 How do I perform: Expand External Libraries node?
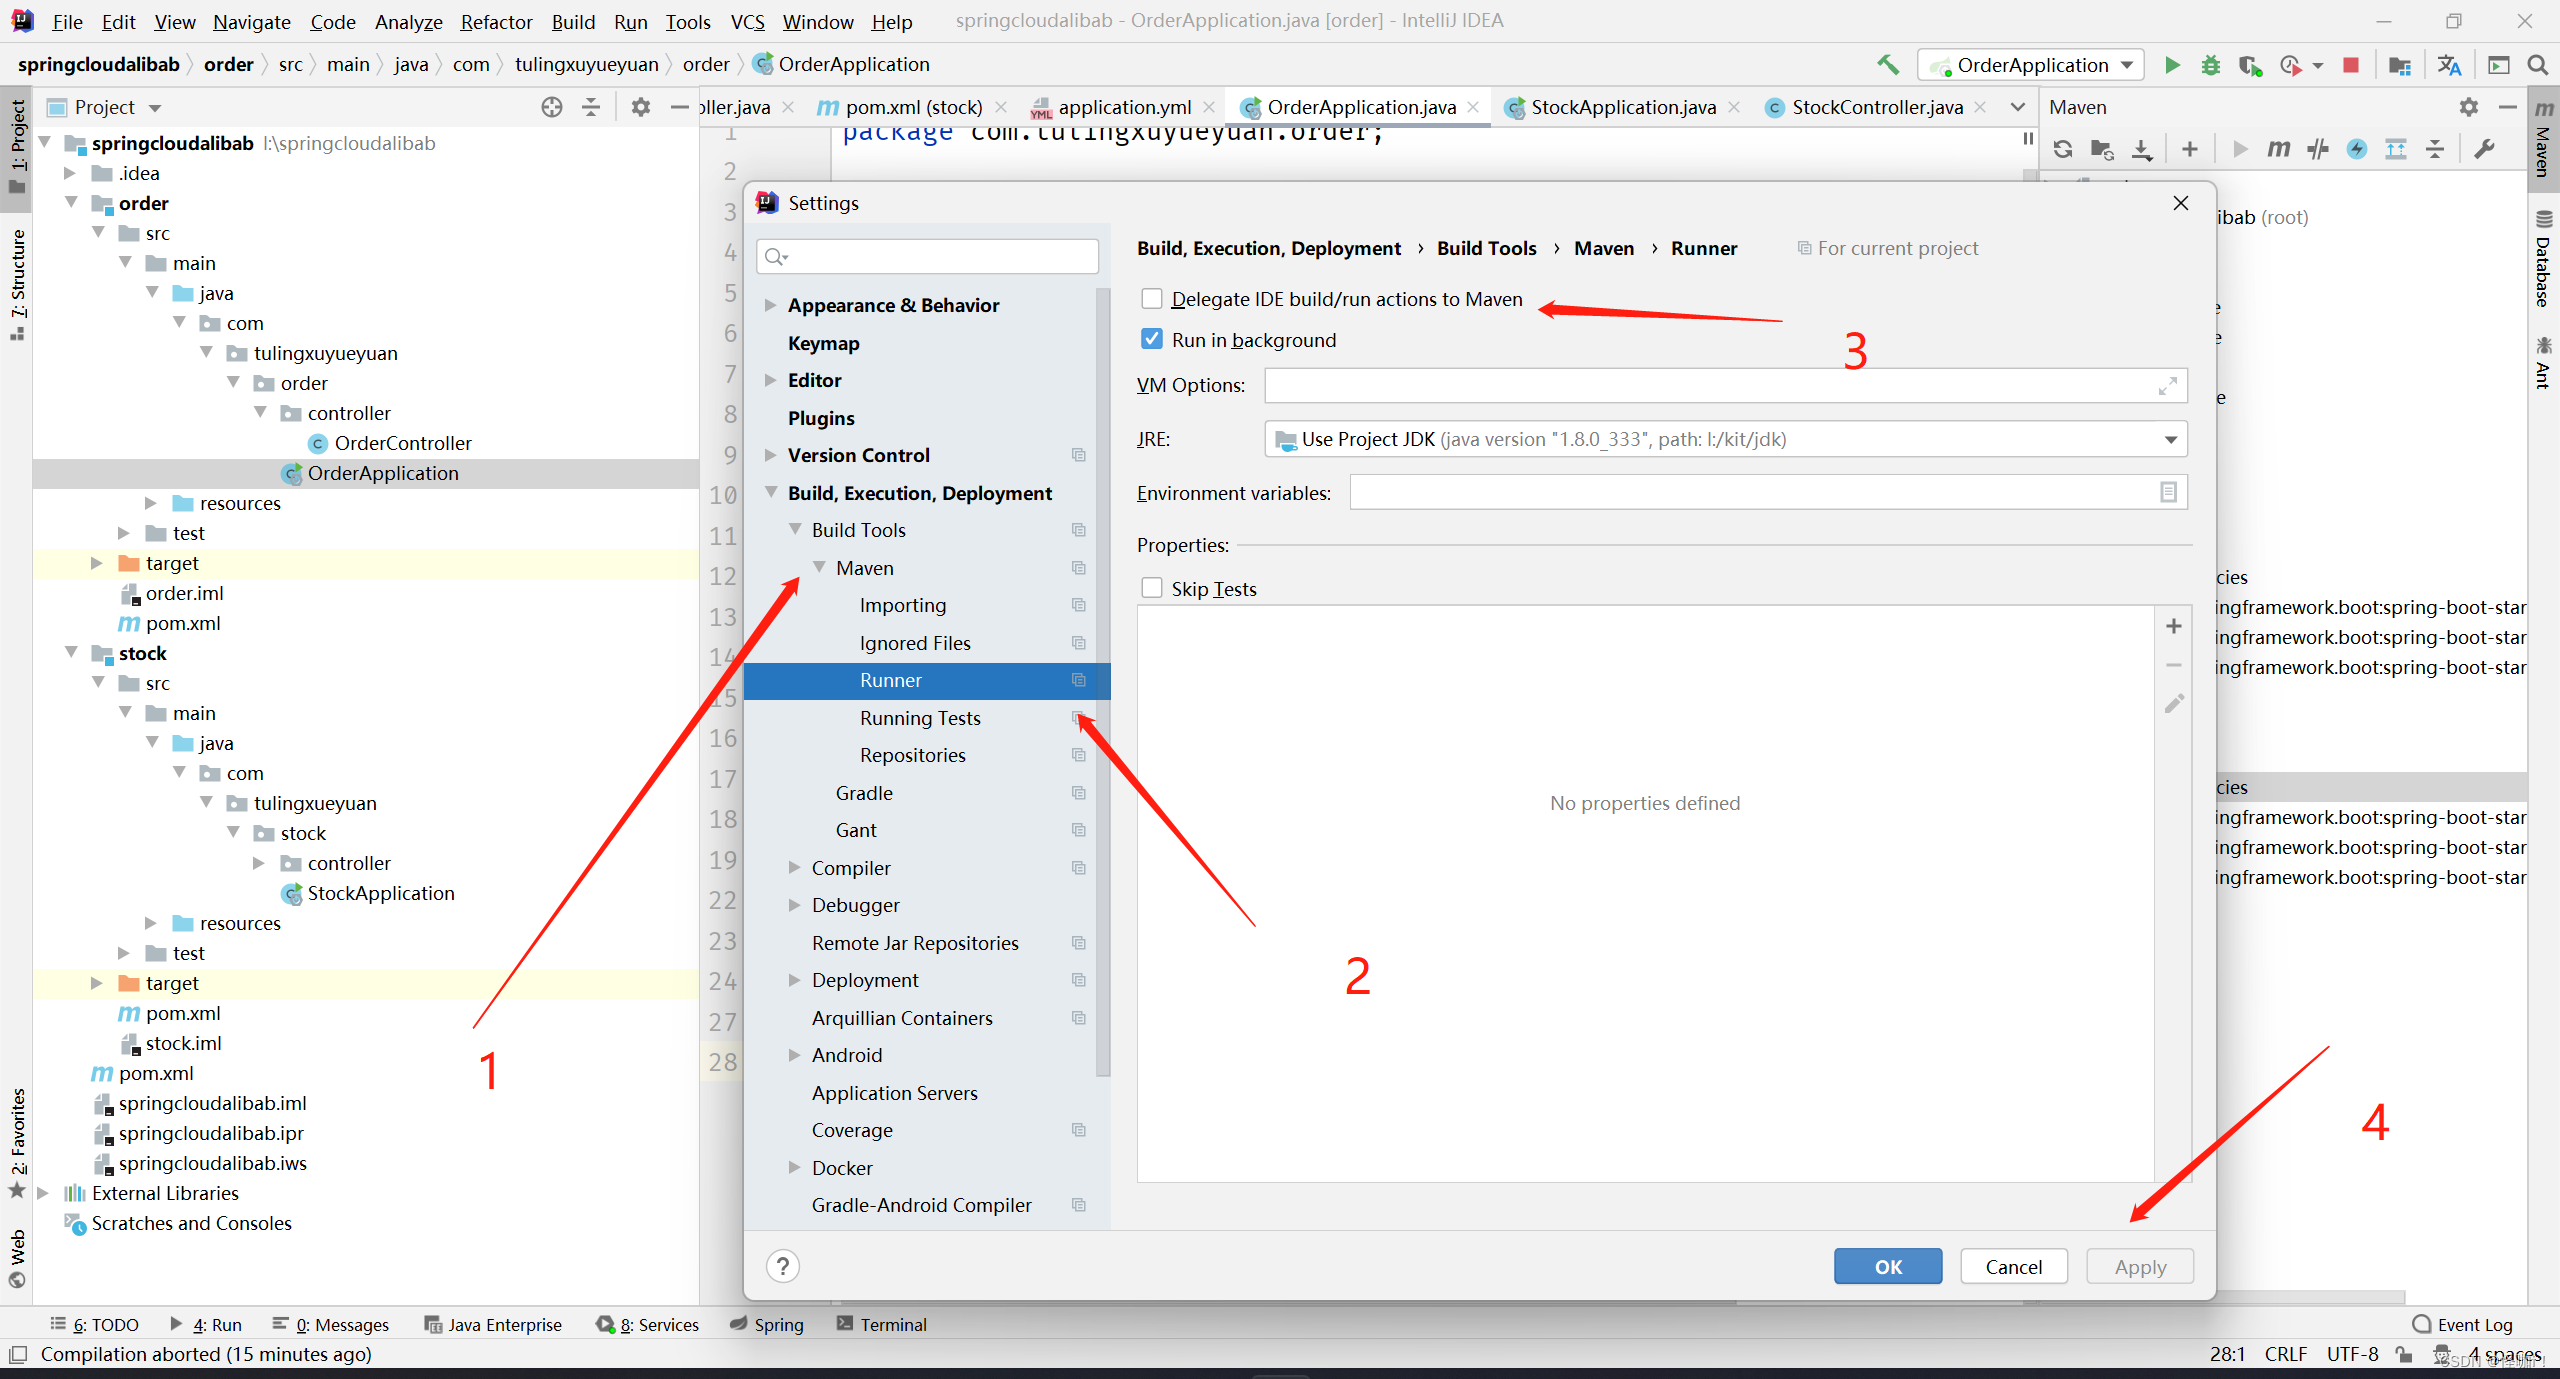[x=43, y=1193]
